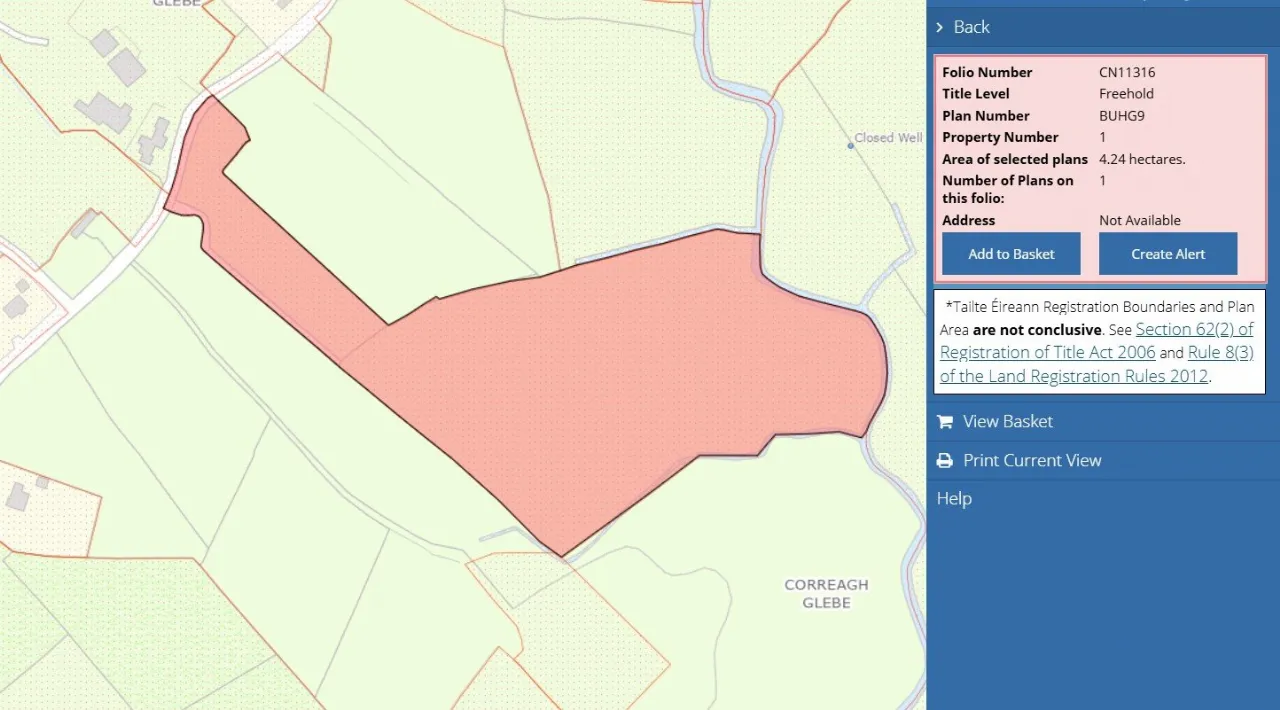Click the CORREAGH GLEBE townland label
Image resolution: width=1280 pixels, height=710 pixels.
826,594
